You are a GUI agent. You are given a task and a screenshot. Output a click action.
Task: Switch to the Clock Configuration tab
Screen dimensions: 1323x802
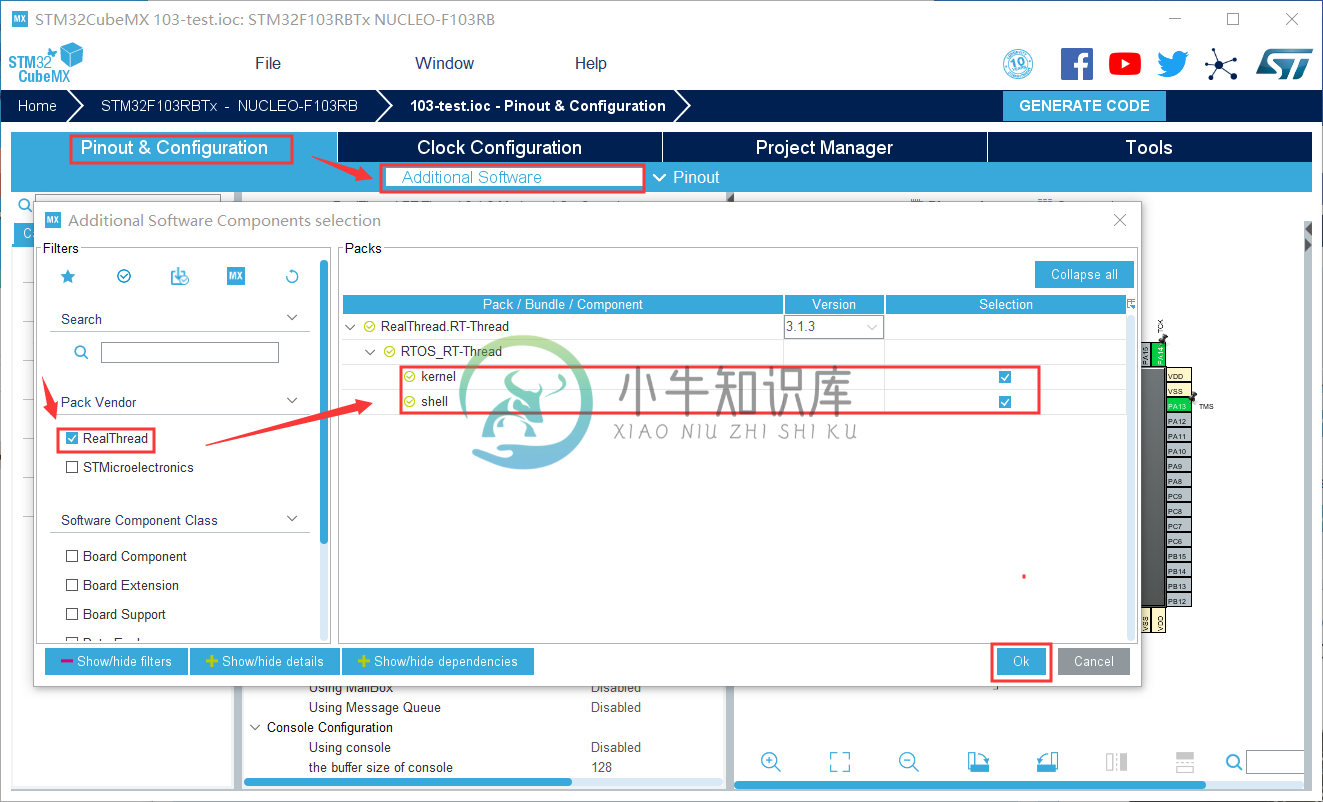tap(499, 147)
